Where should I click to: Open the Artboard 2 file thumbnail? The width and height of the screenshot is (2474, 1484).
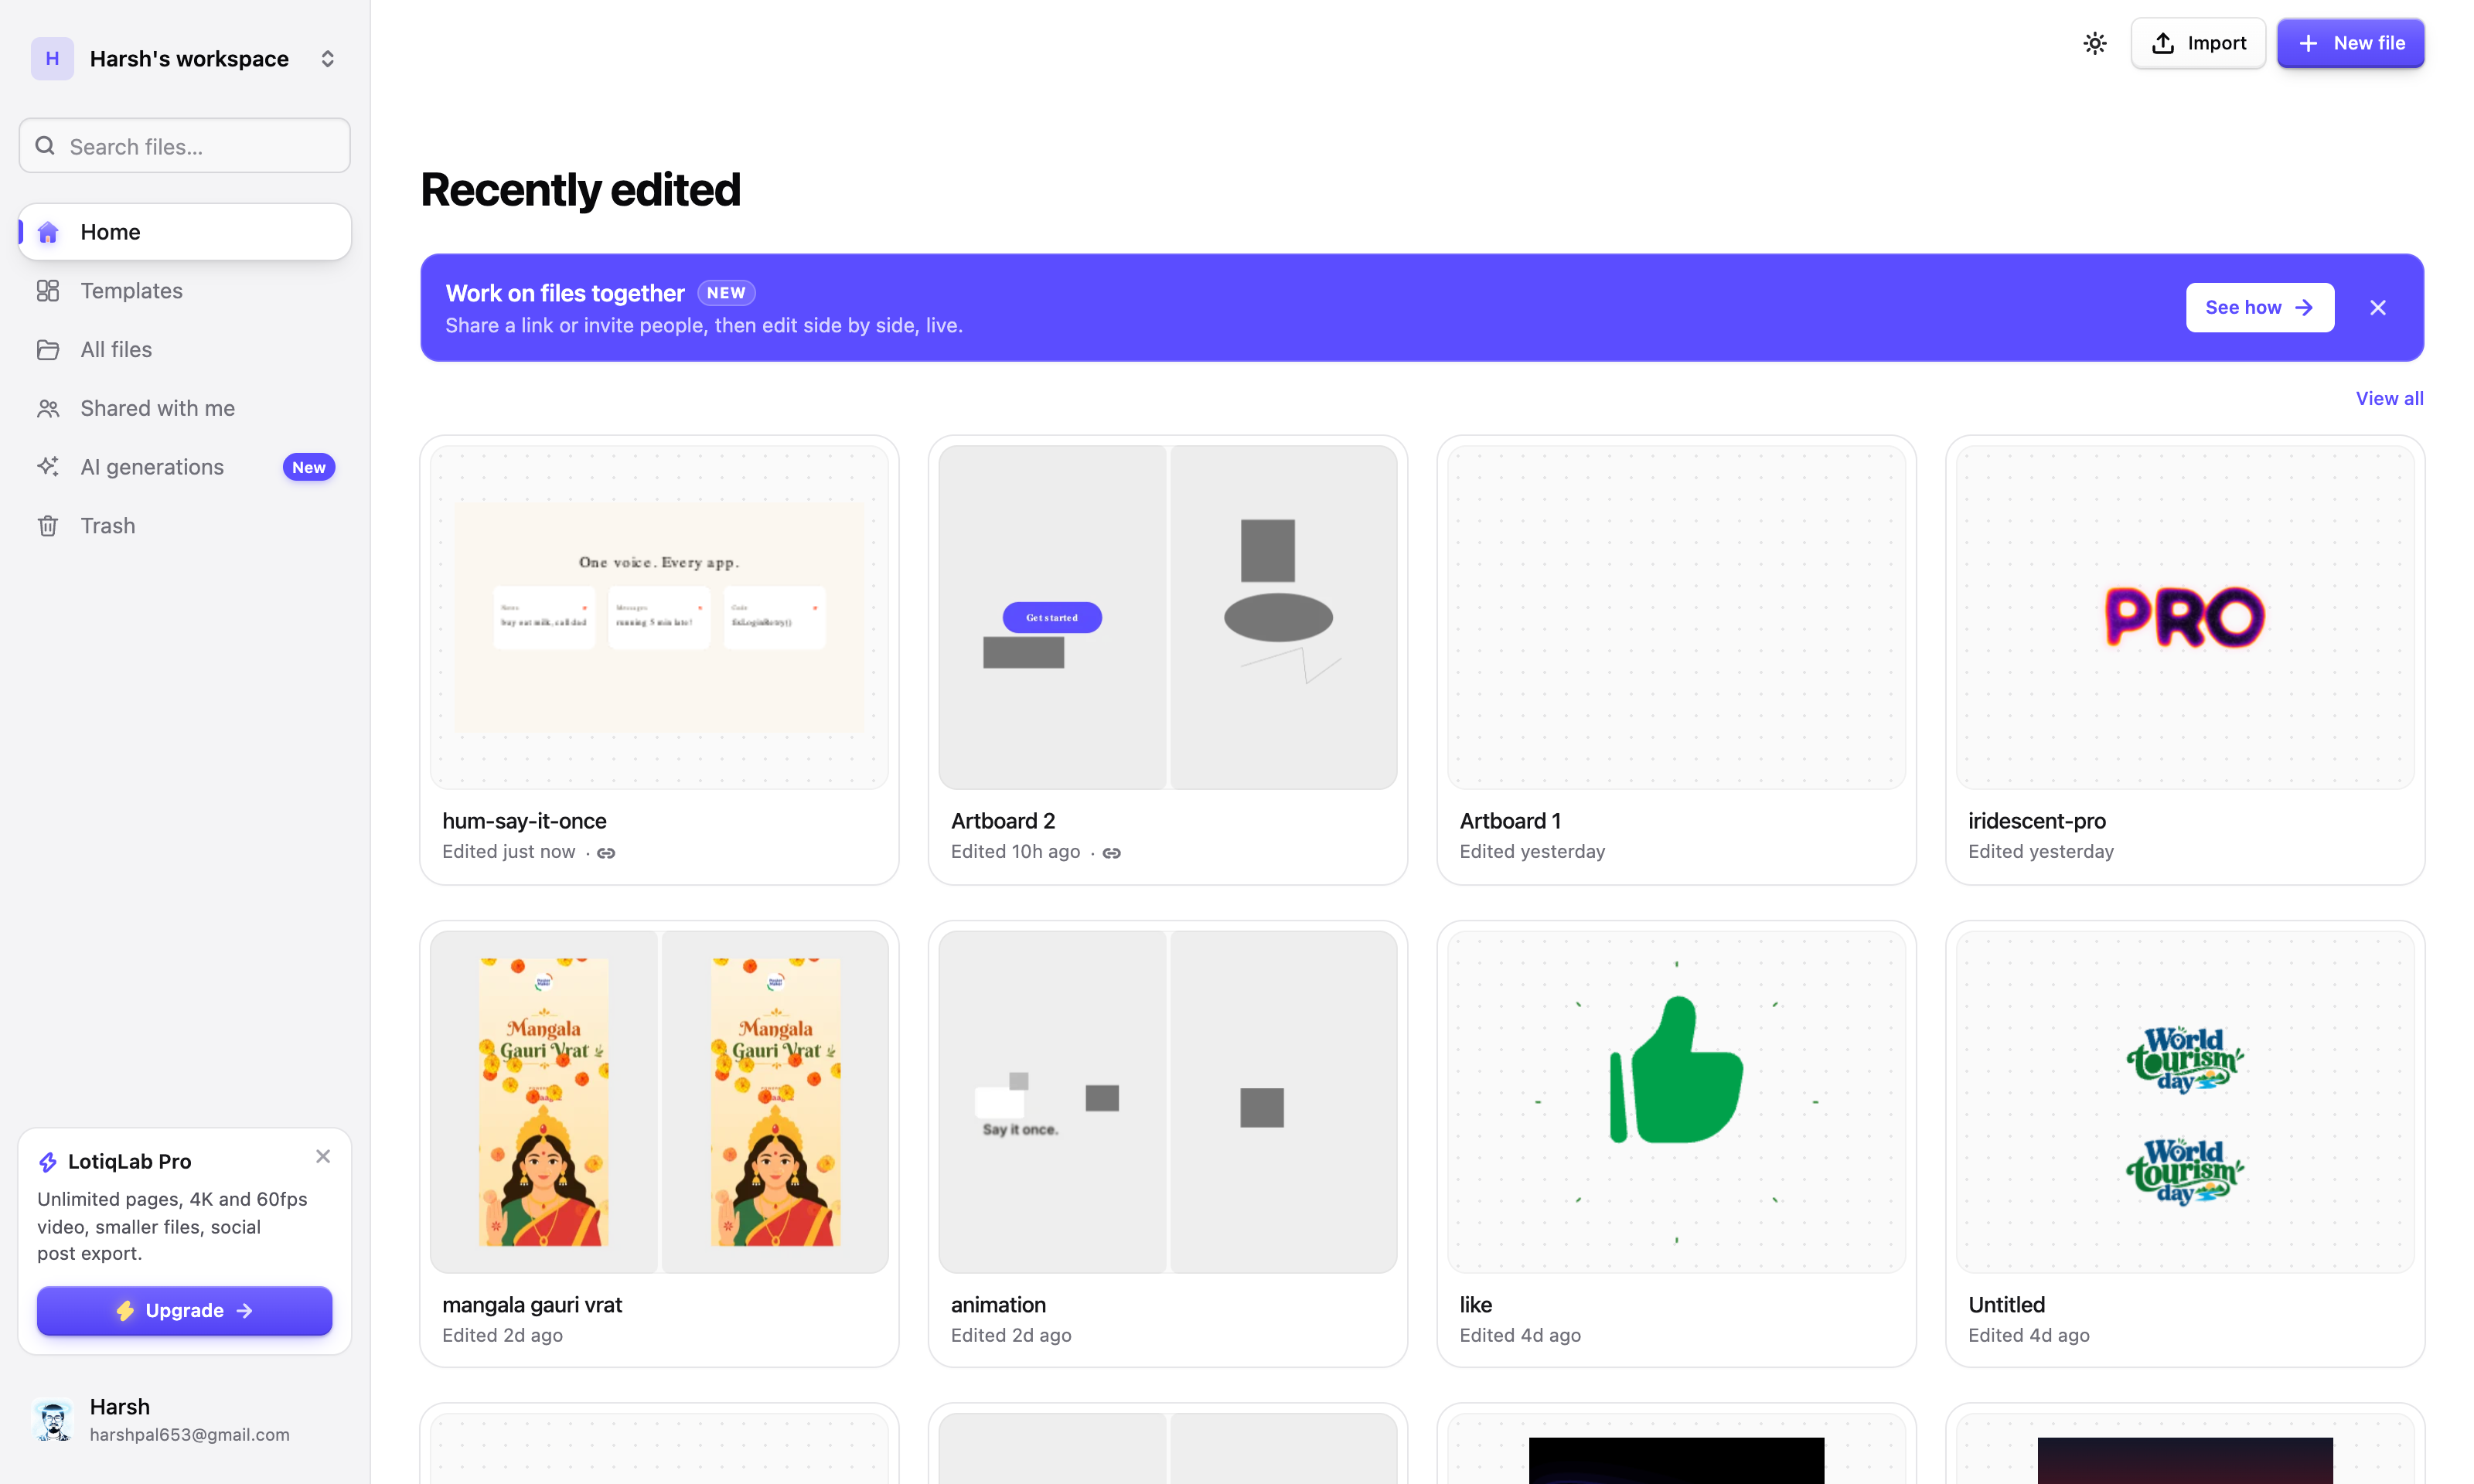point(1167,617)
